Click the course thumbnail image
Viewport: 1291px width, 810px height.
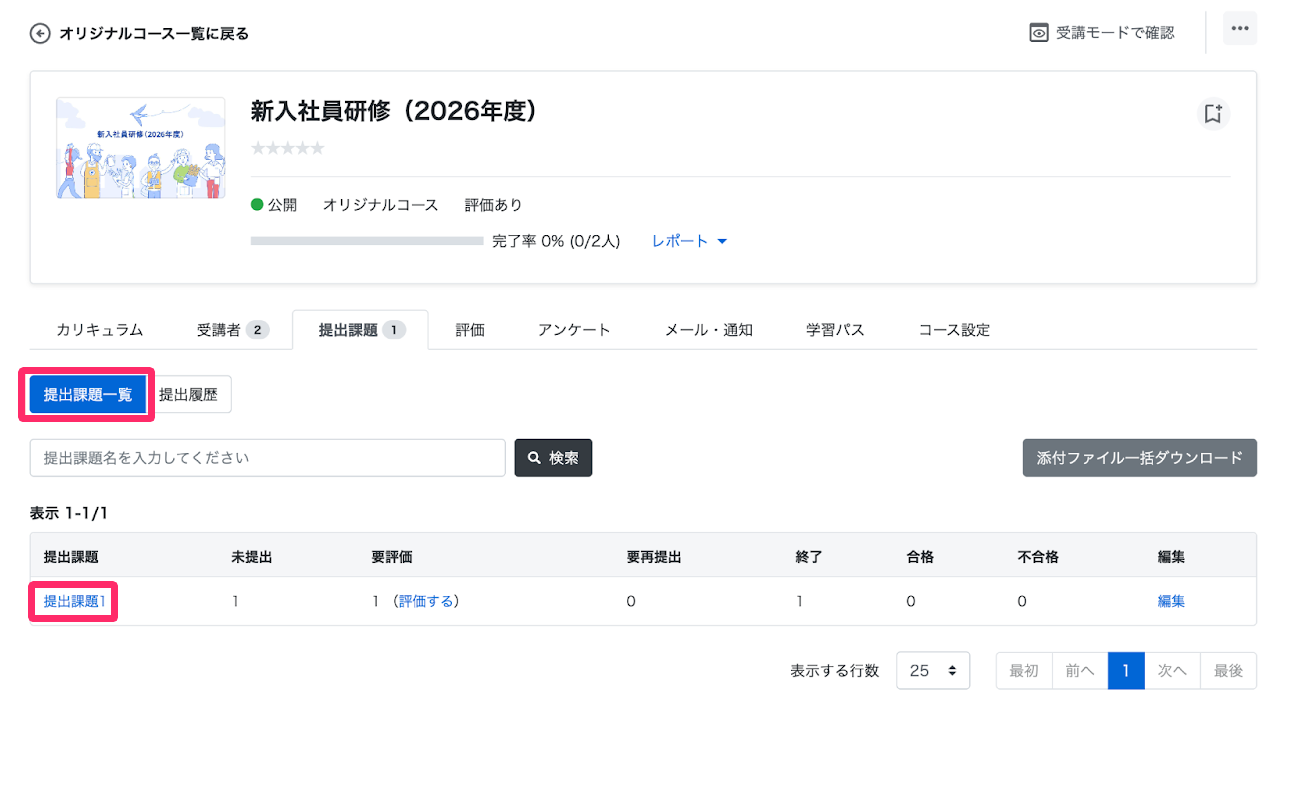click(x=141, y=148)
